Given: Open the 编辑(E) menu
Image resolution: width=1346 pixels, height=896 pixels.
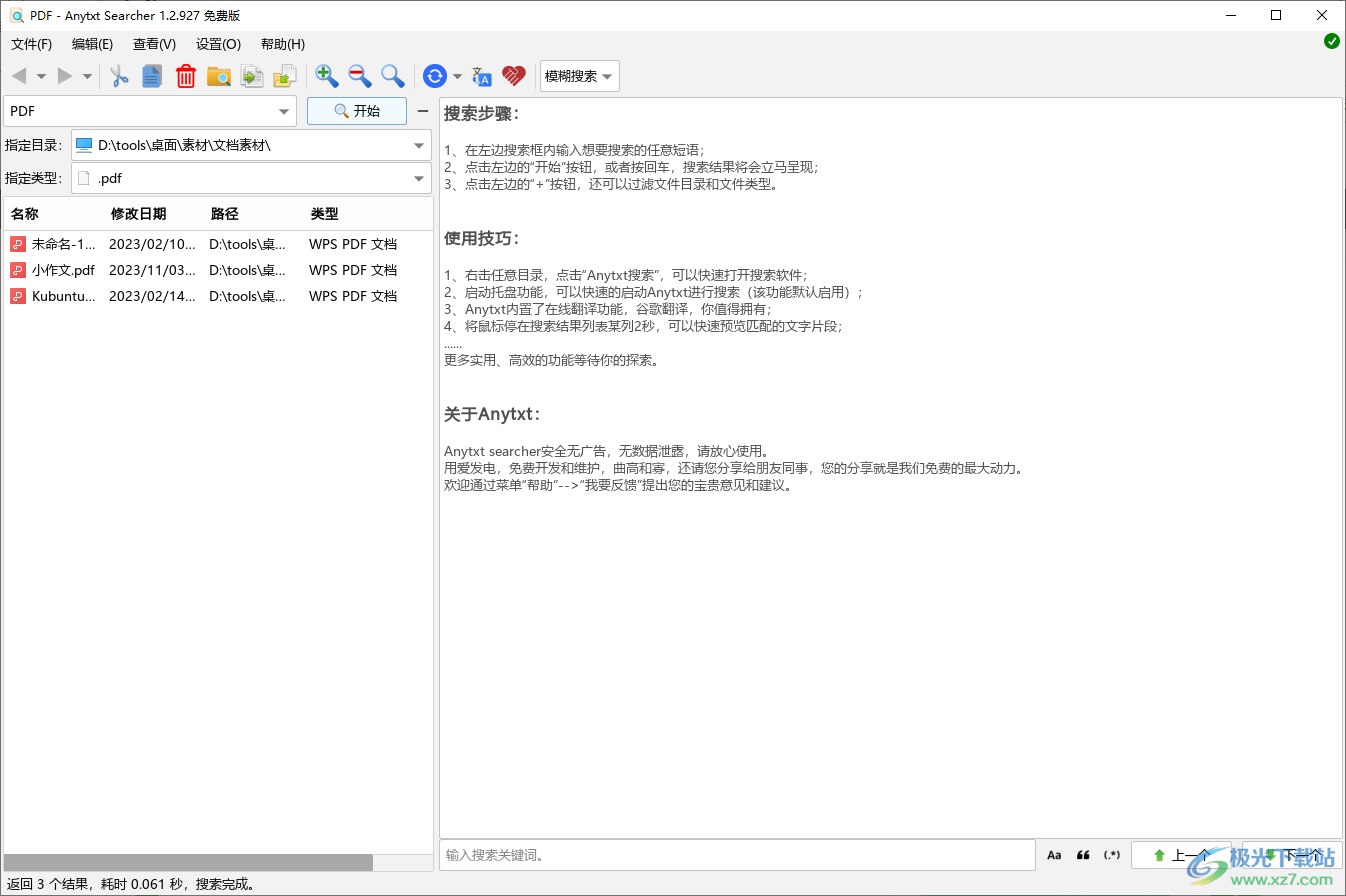Looking at the screenshot, I should click(92, 44).
